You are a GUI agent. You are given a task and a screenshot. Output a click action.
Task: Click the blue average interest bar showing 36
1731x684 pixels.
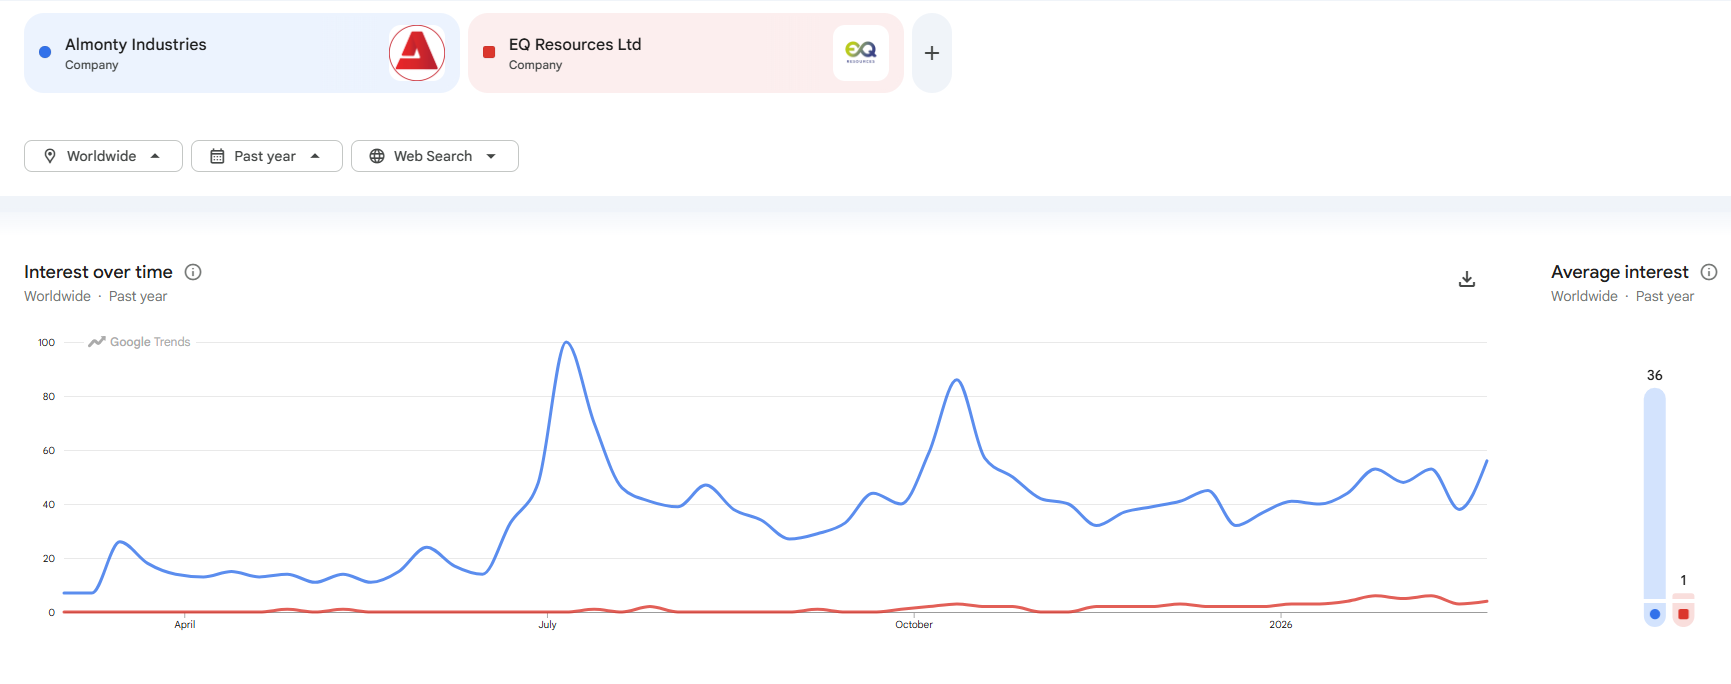click(x=1655, y=493)
